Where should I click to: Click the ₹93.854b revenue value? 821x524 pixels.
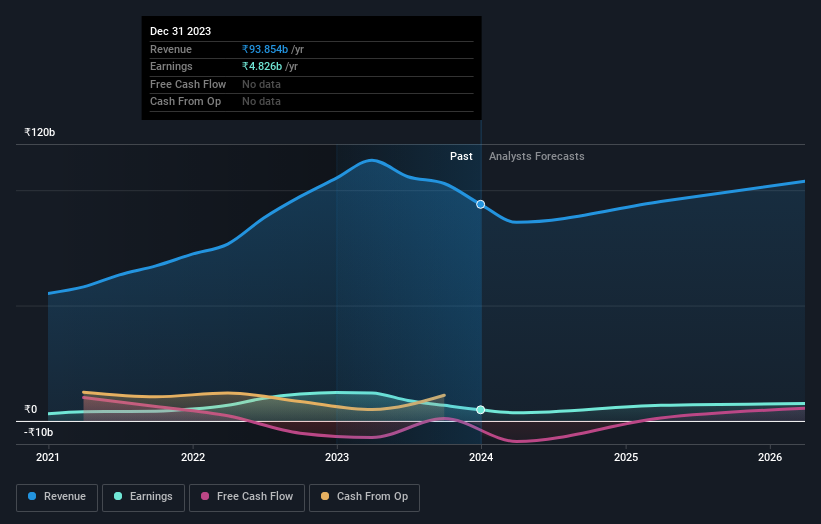[x=265, y=49]
